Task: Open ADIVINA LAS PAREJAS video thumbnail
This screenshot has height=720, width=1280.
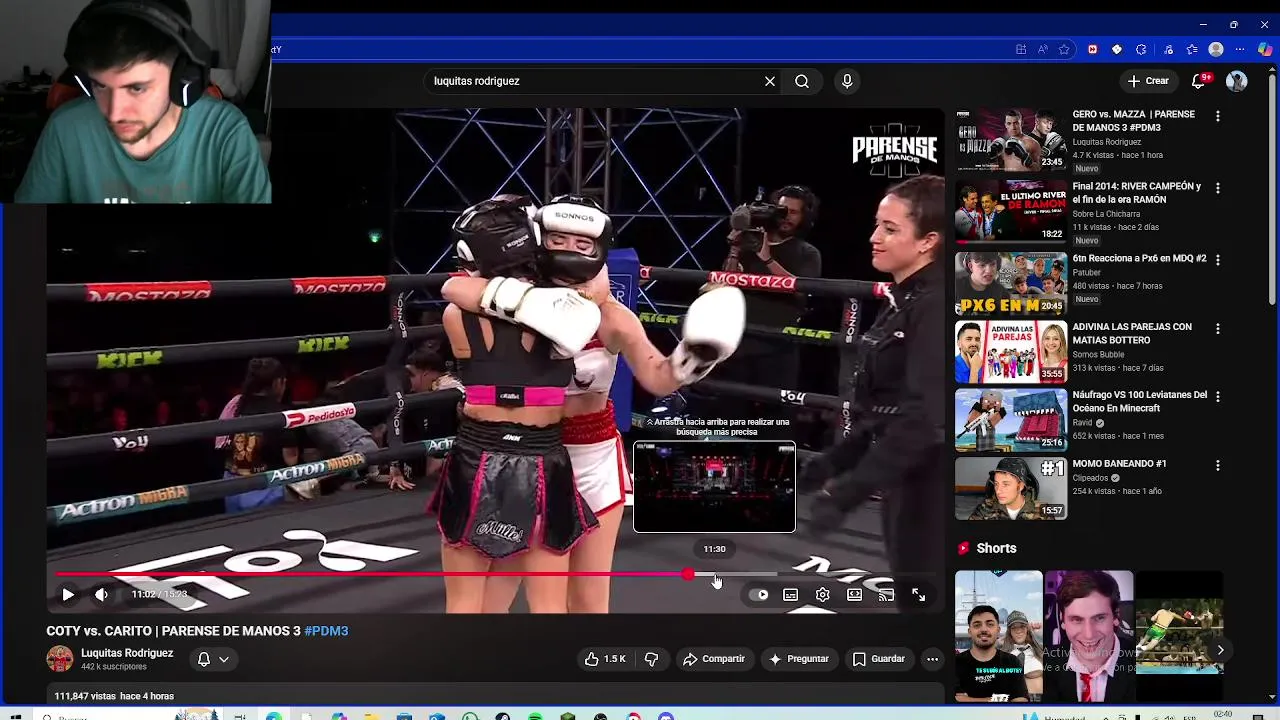Action: tap(1011, 352)
